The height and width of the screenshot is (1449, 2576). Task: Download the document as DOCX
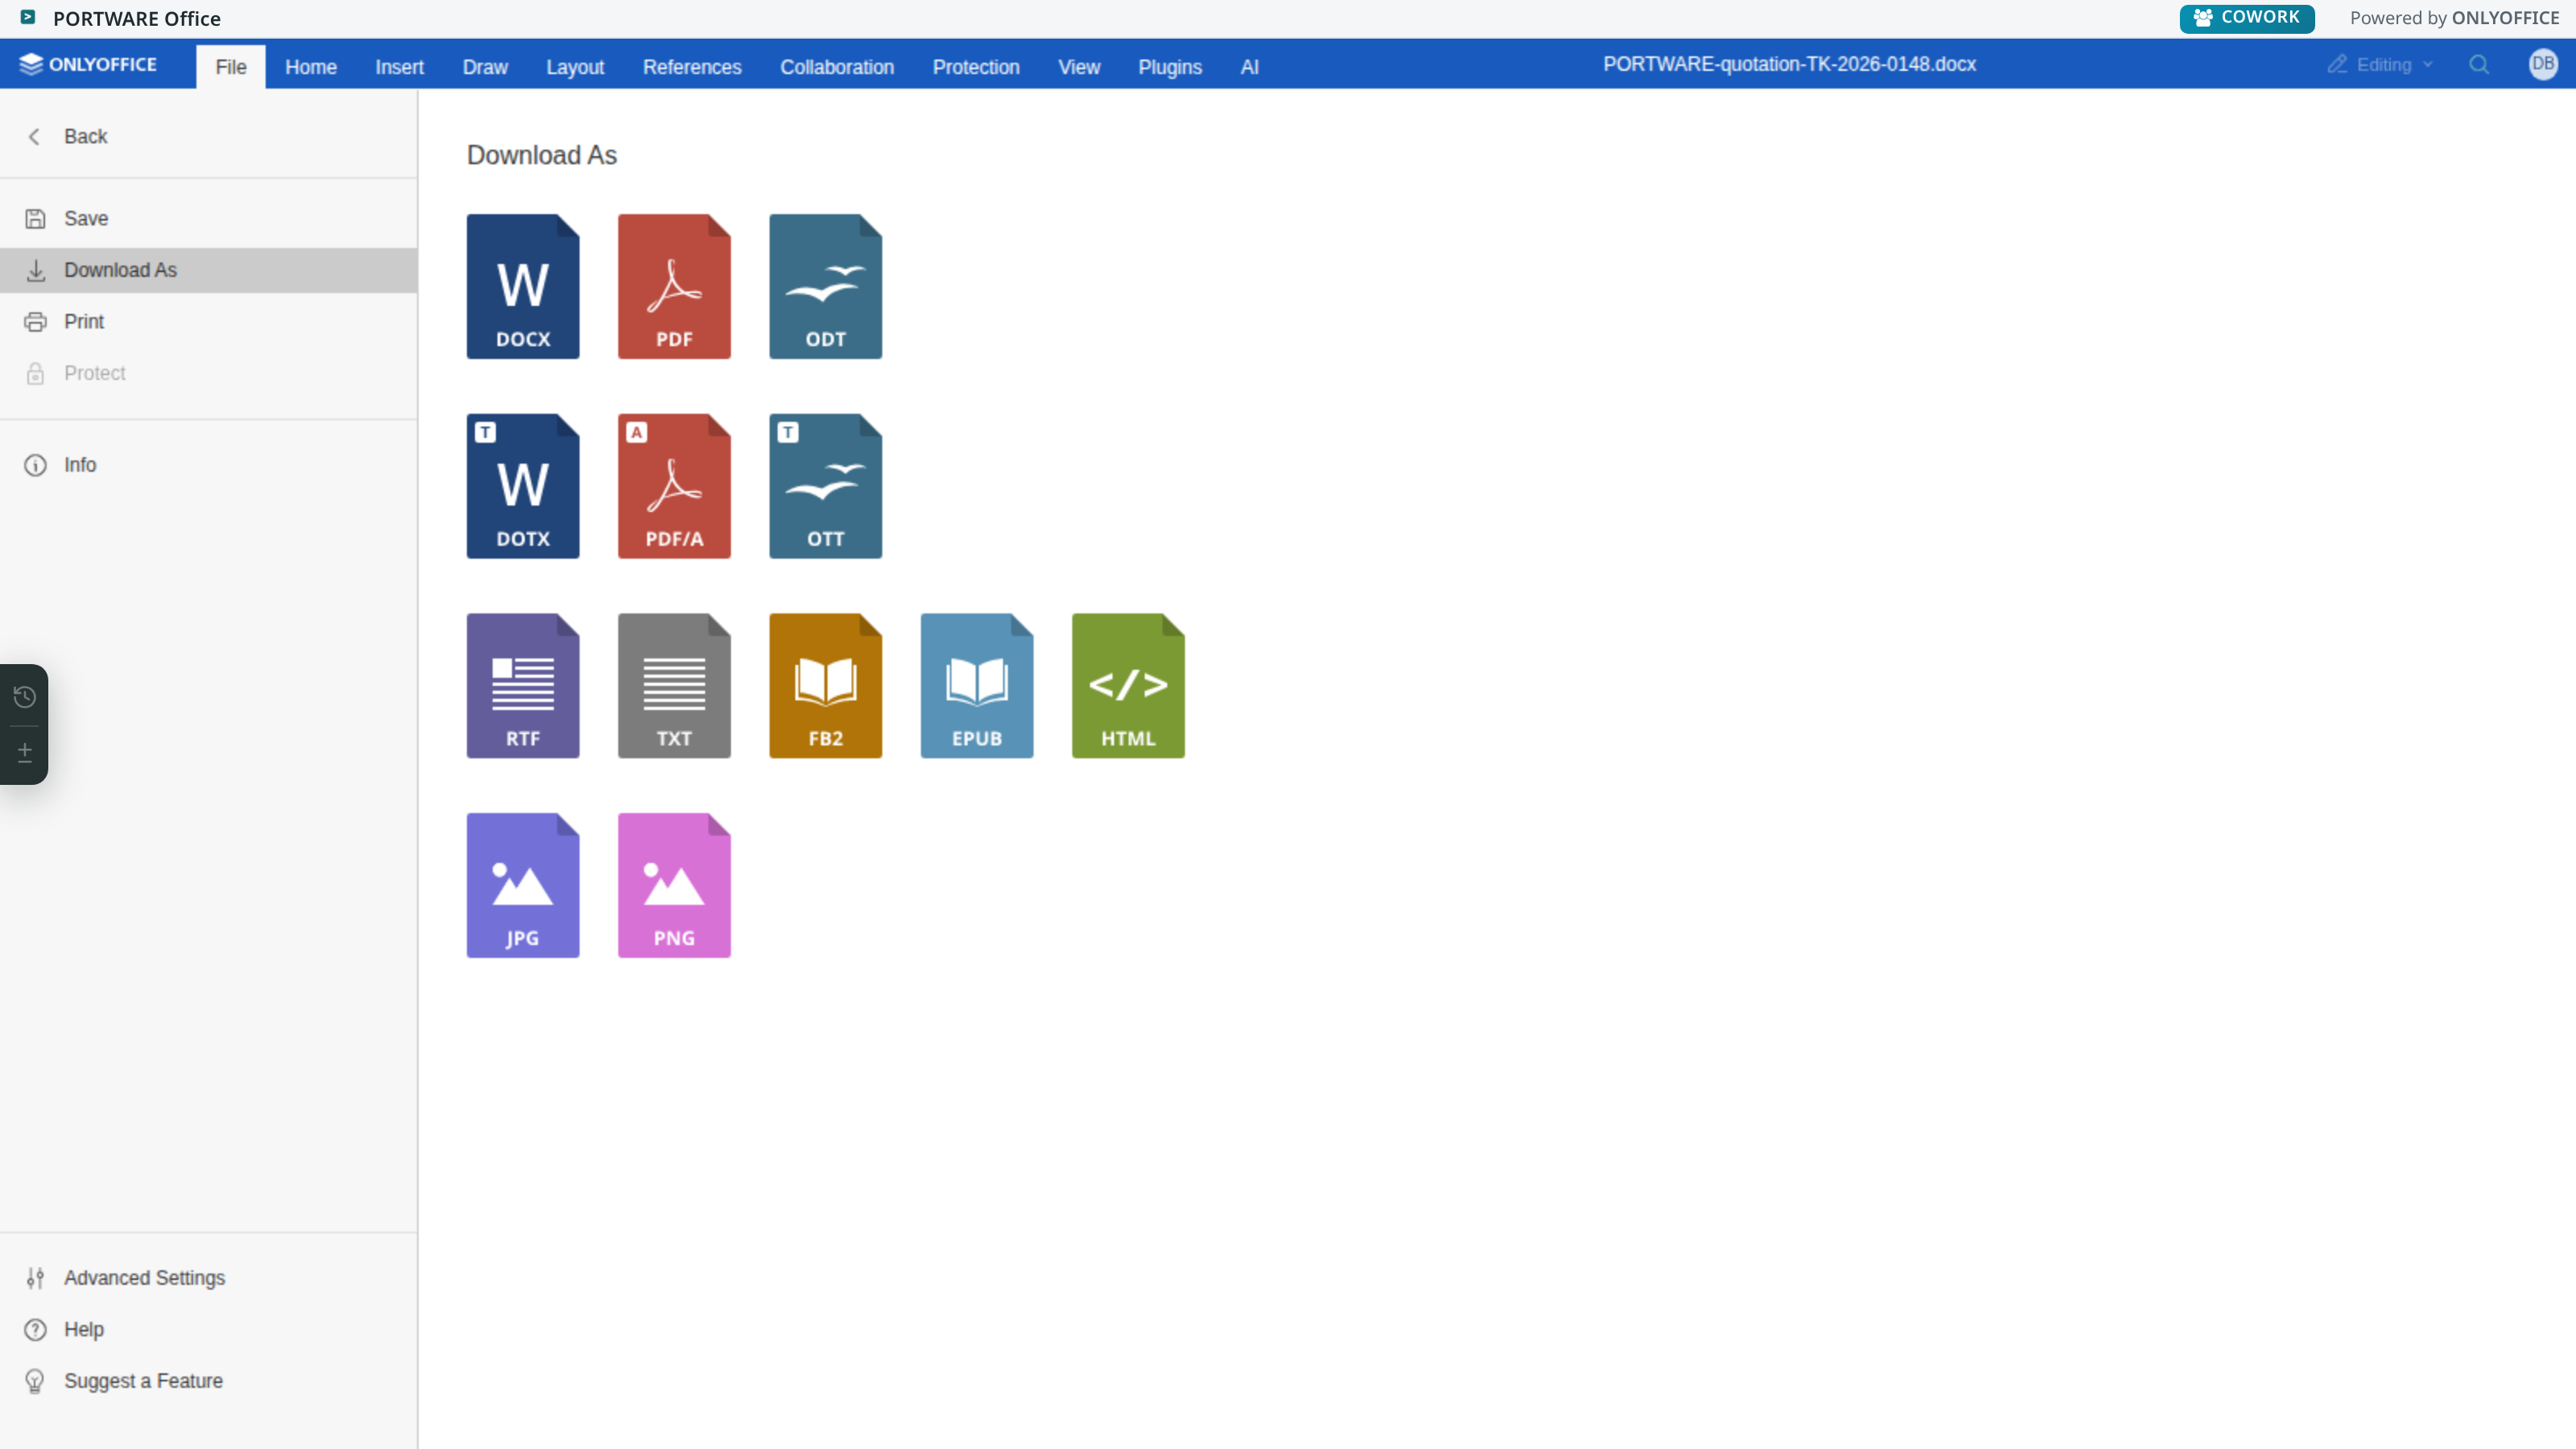tap(523, 286)
